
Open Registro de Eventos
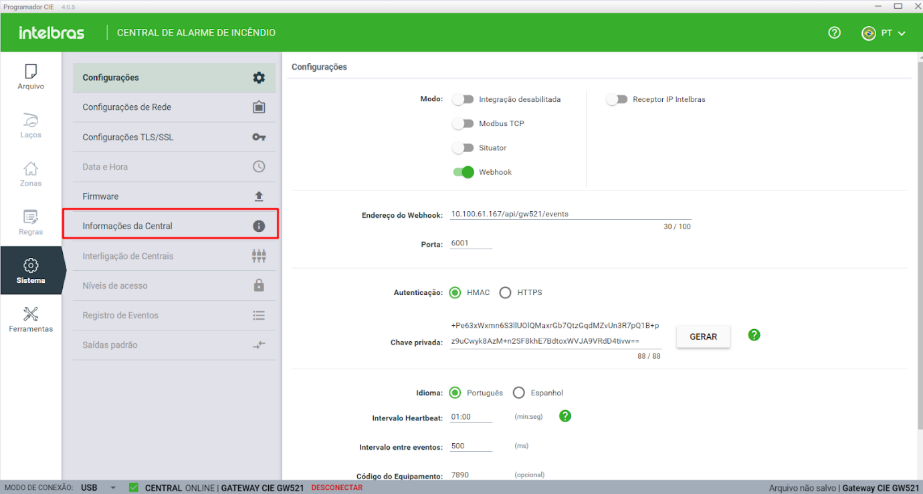174,316
